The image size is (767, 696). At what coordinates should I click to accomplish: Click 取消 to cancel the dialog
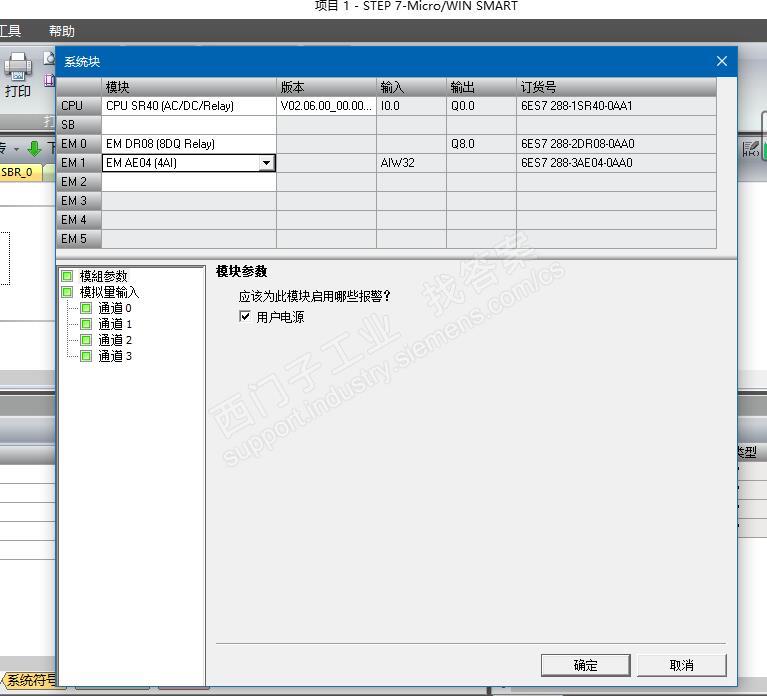681,665
